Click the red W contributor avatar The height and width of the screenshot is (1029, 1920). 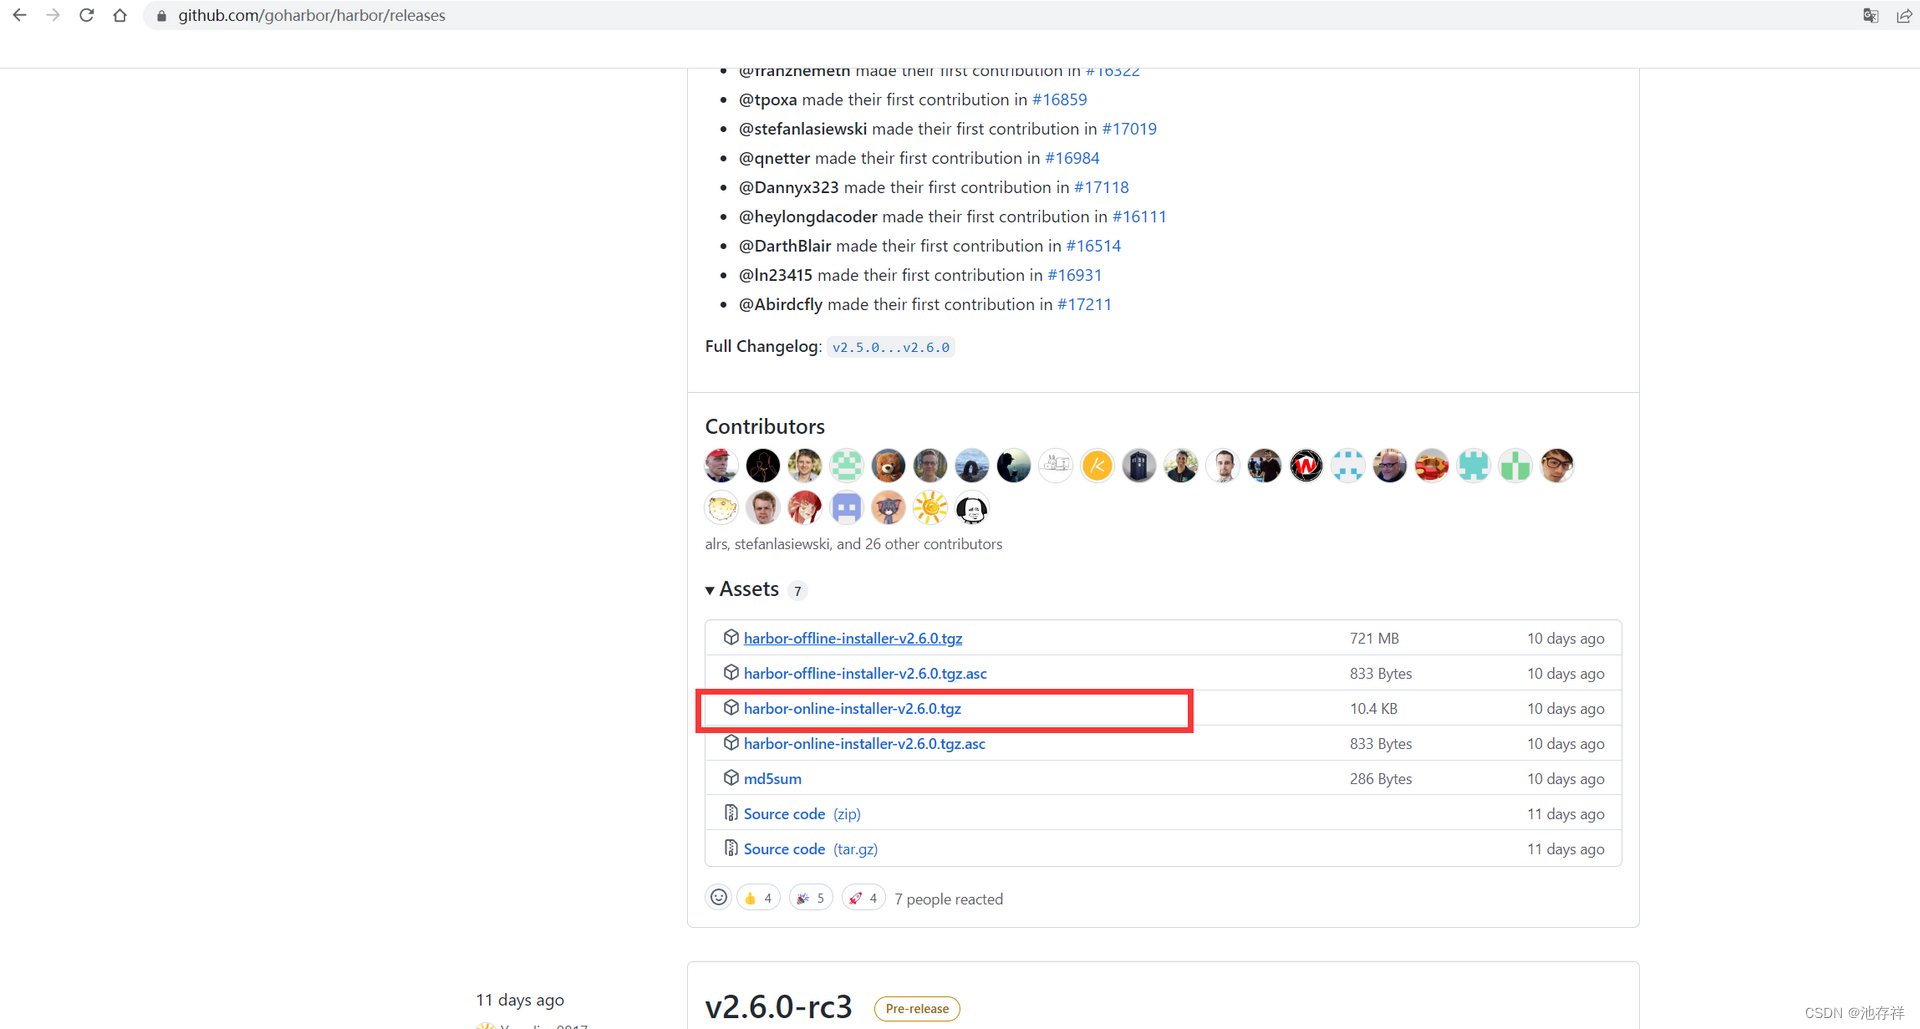pos(1306,466)
